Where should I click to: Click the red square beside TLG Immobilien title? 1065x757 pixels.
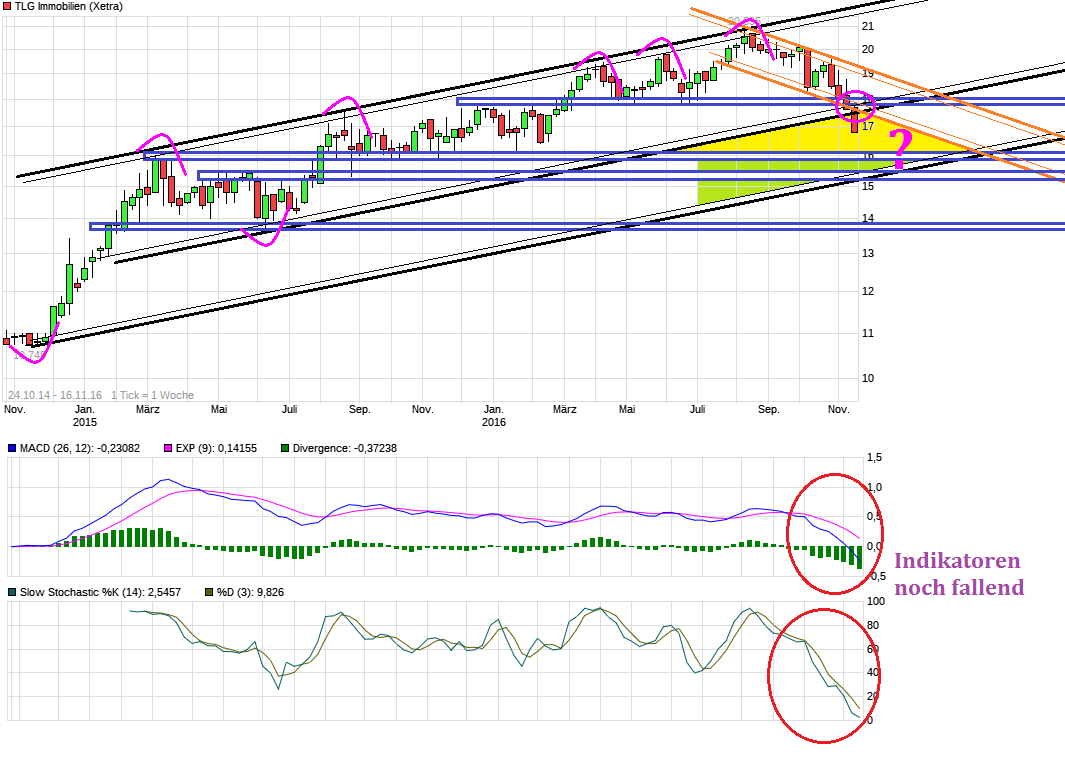click(x=7, y=7)
